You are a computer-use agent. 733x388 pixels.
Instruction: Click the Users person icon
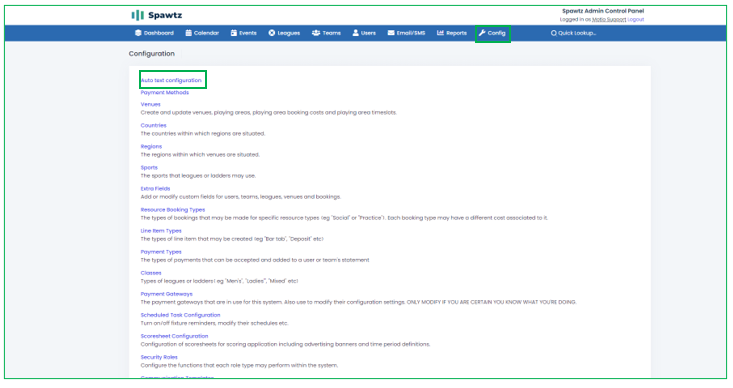point(355,33)
